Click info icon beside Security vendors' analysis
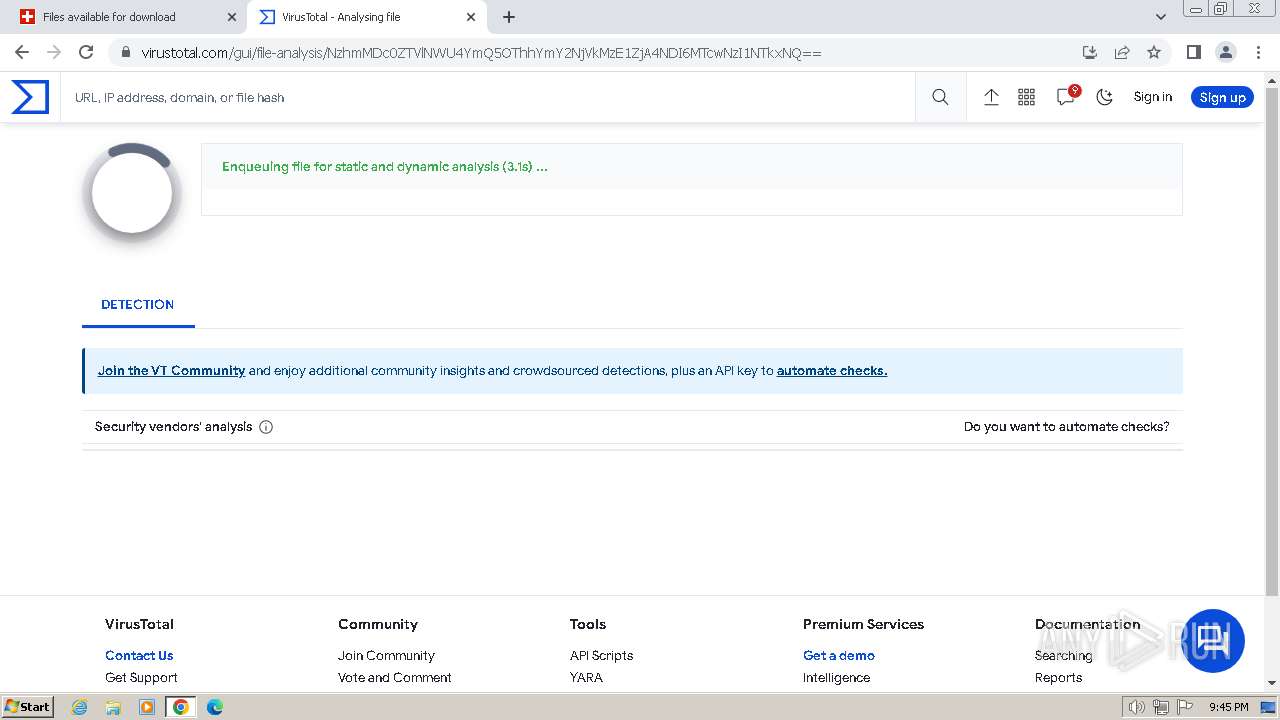Image resolution: width=1280 pixels, height=720 pixels. (x=266, y=427)
